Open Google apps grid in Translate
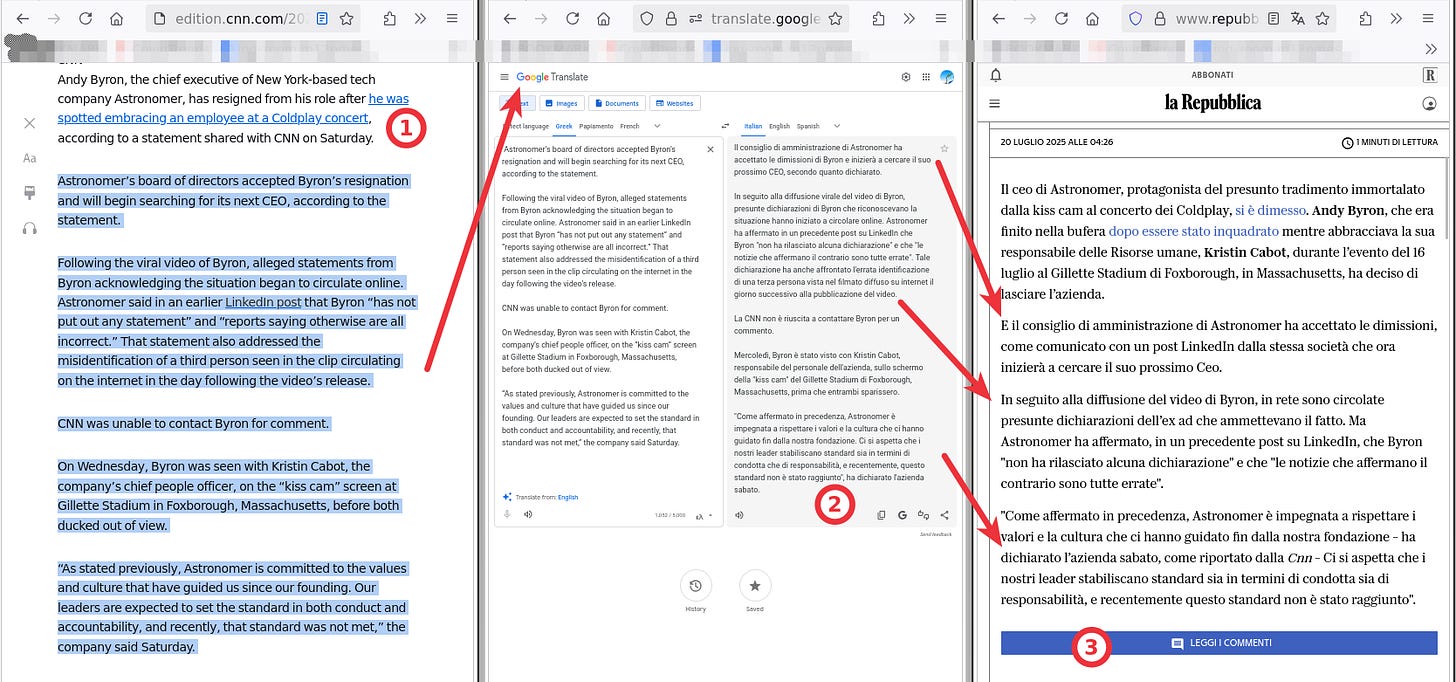Image resolution: width=1456 pixels, height=682 pixels. [x=926, y=77]
